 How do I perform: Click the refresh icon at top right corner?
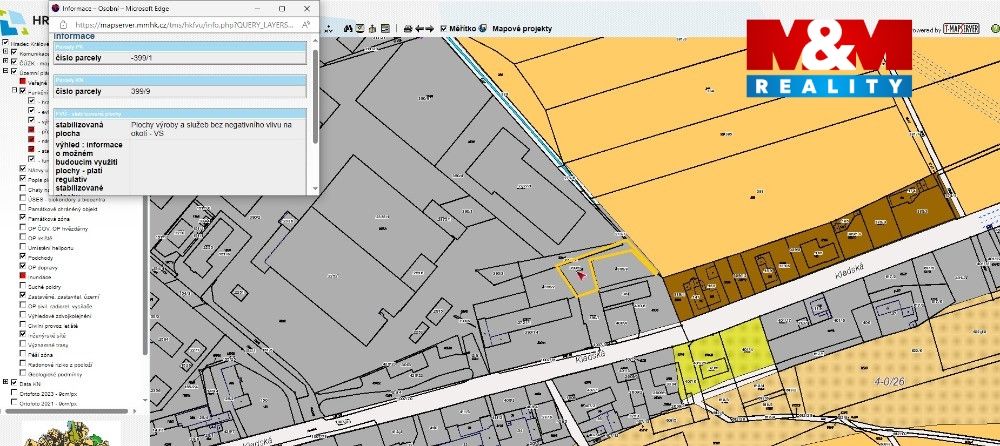pos(995,29)
